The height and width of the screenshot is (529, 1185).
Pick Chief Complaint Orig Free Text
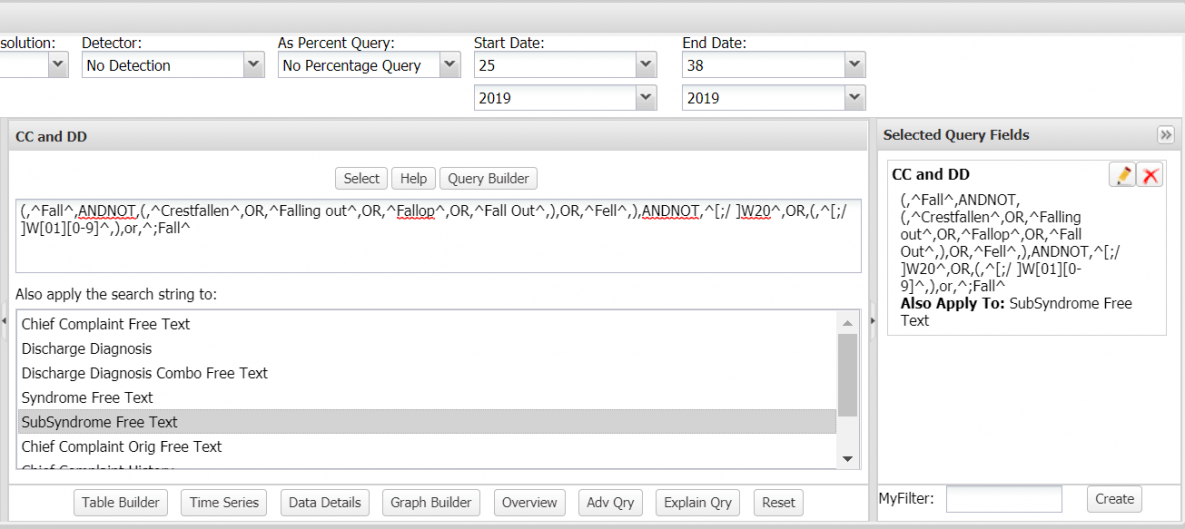(122, 447)
